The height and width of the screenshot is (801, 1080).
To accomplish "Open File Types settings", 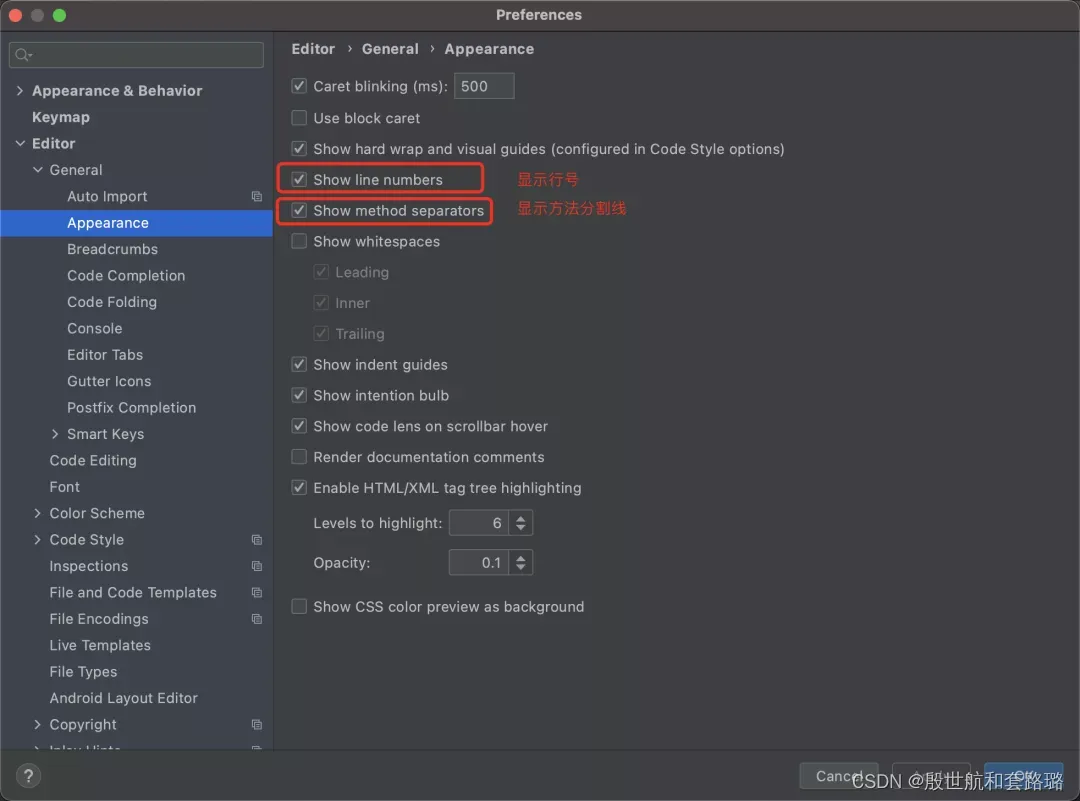I will pyautogui.click(x=83, y=672).
